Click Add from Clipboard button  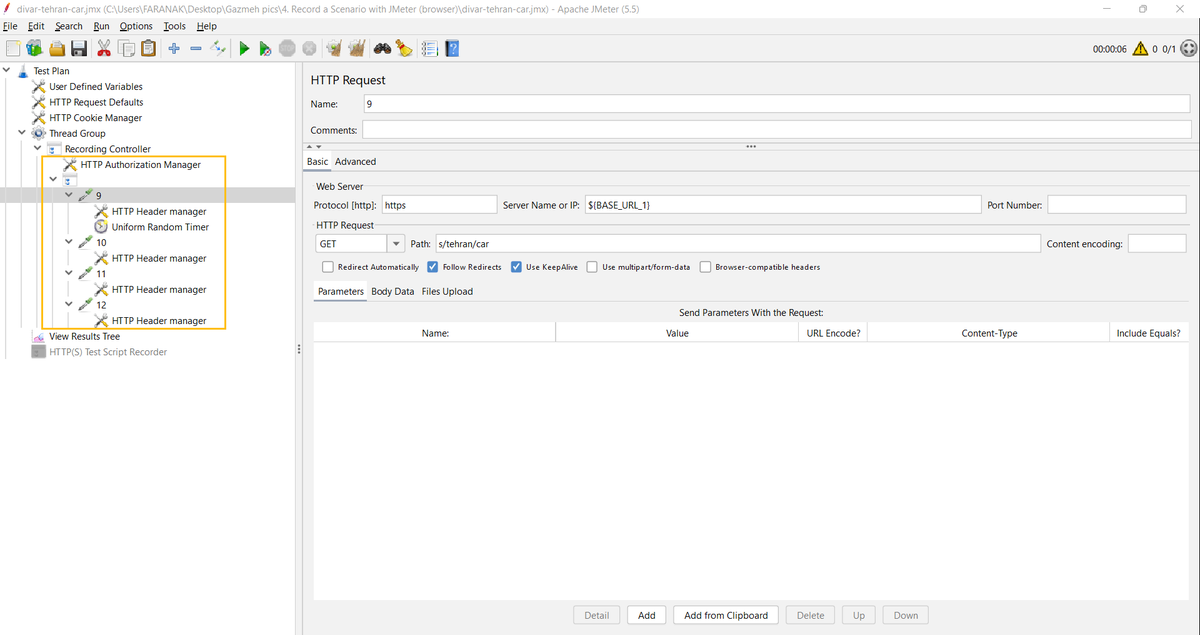[726, 615]
